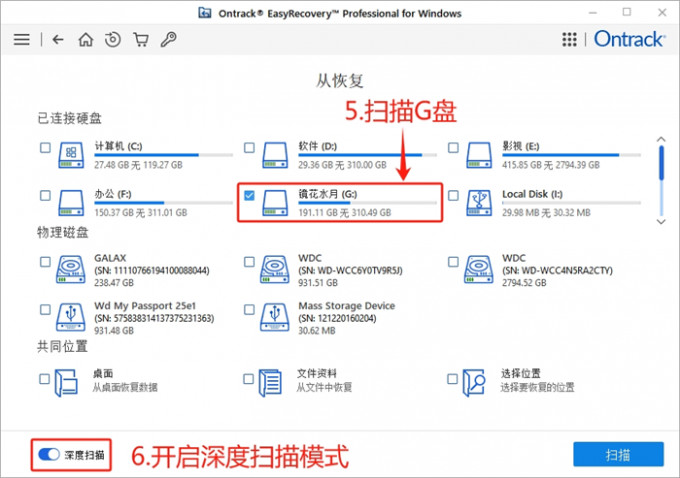Click the back arrow icon

(x=58, y=40)
